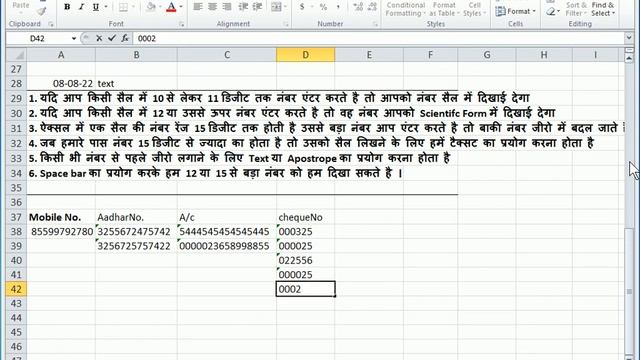Expand the formula bar chevron

629,38
